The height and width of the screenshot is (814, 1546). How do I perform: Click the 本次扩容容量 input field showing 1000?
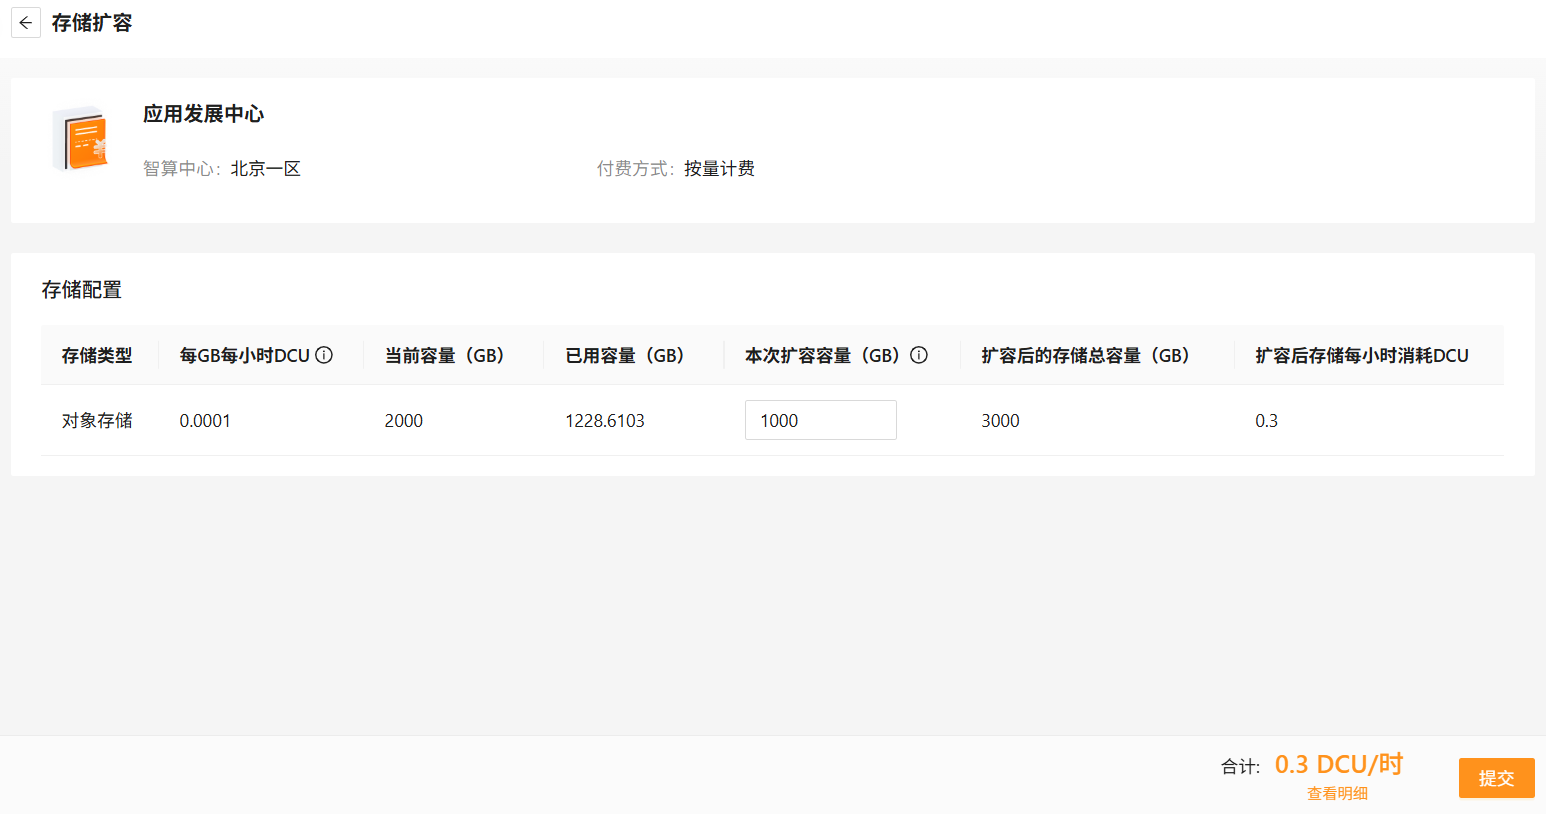[820, 420]
